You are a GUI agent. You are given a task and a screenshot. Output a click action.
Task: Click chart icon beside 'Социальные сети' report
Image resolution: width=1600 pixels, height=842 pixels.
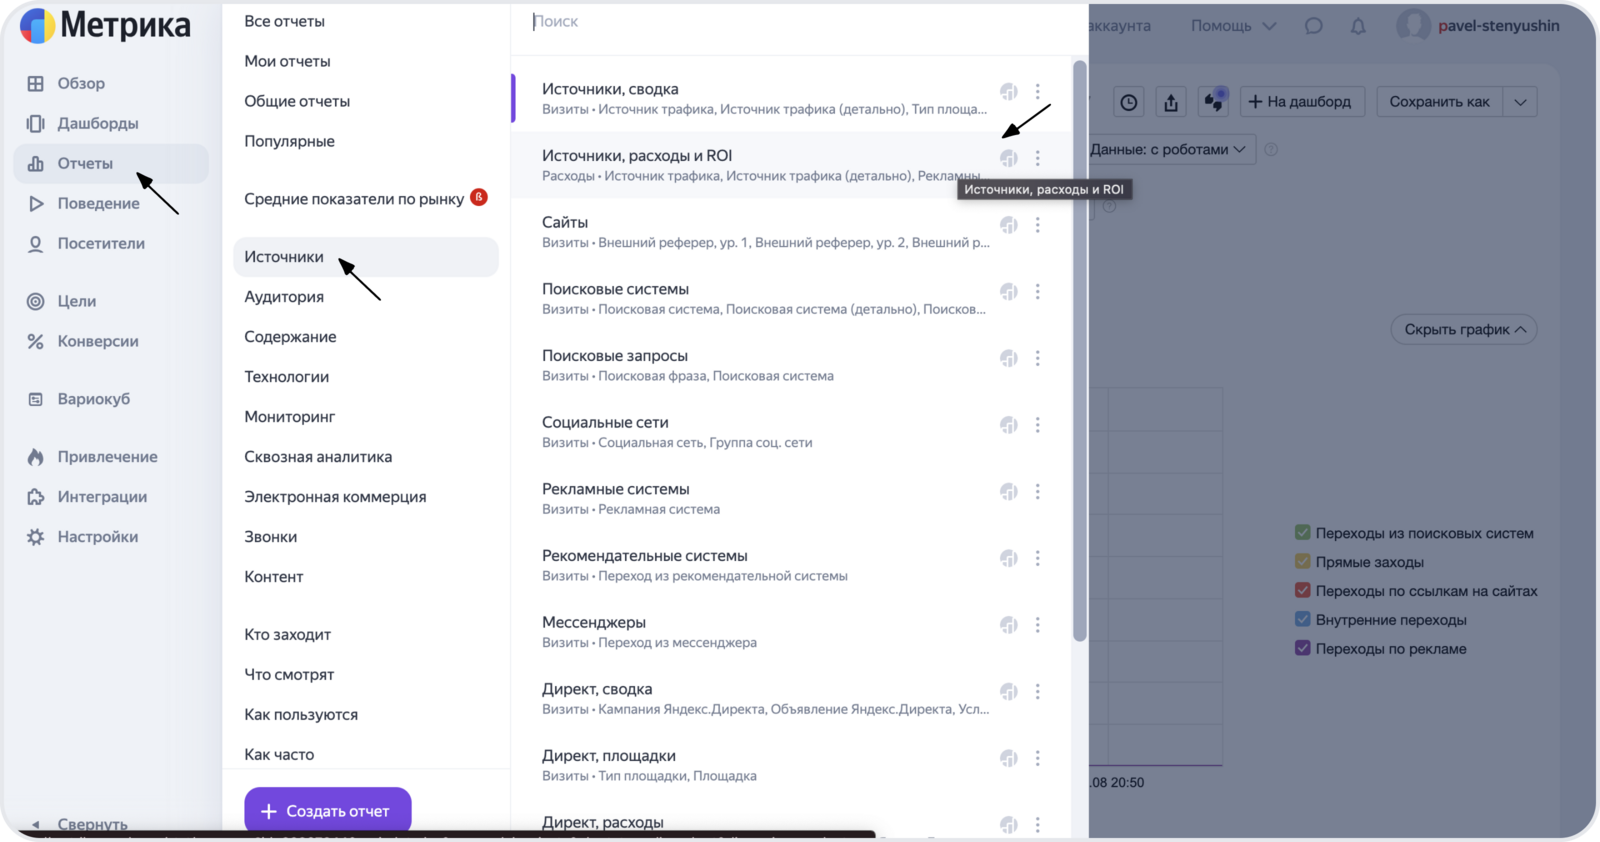(x=1009, y=425)
